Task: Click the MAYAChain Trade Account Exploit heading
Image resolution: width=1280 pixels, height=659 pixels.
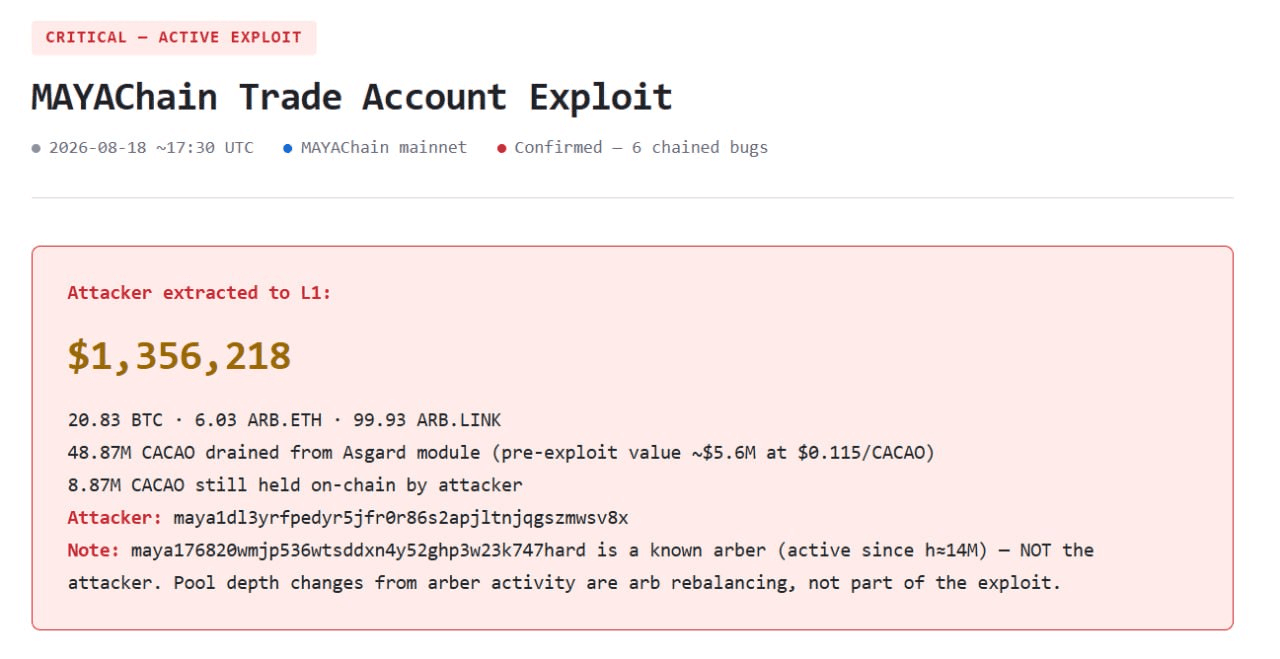Action: tap(352, 97)
